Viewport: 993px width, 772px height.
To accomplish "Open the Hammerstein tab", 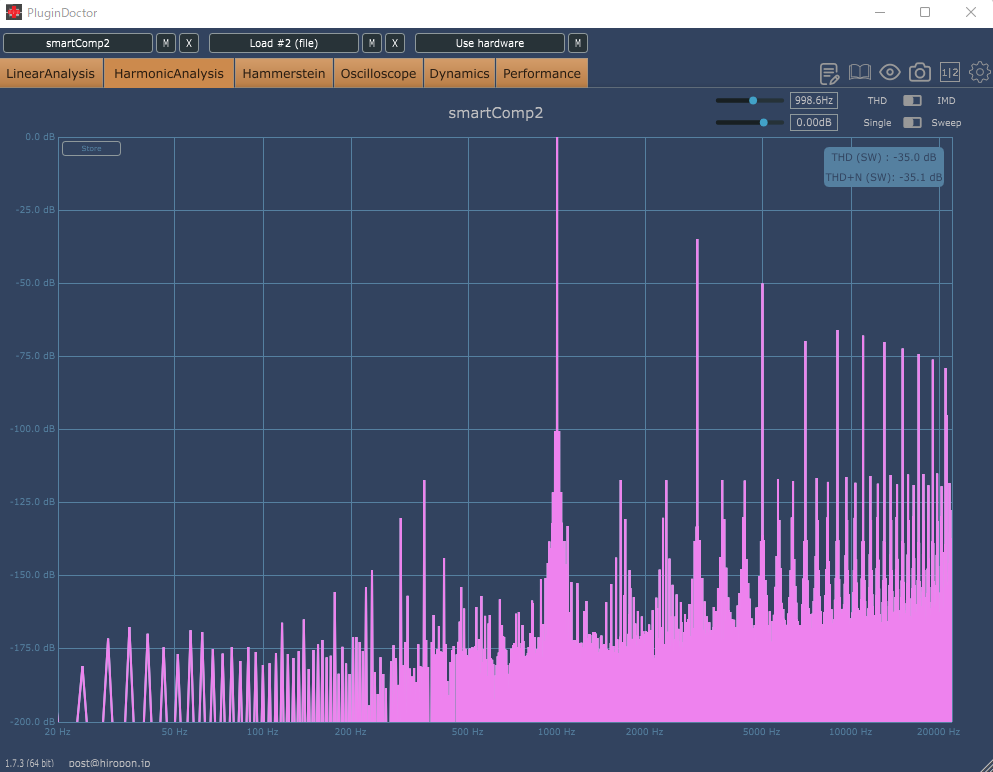I will (x=284, y=73).
